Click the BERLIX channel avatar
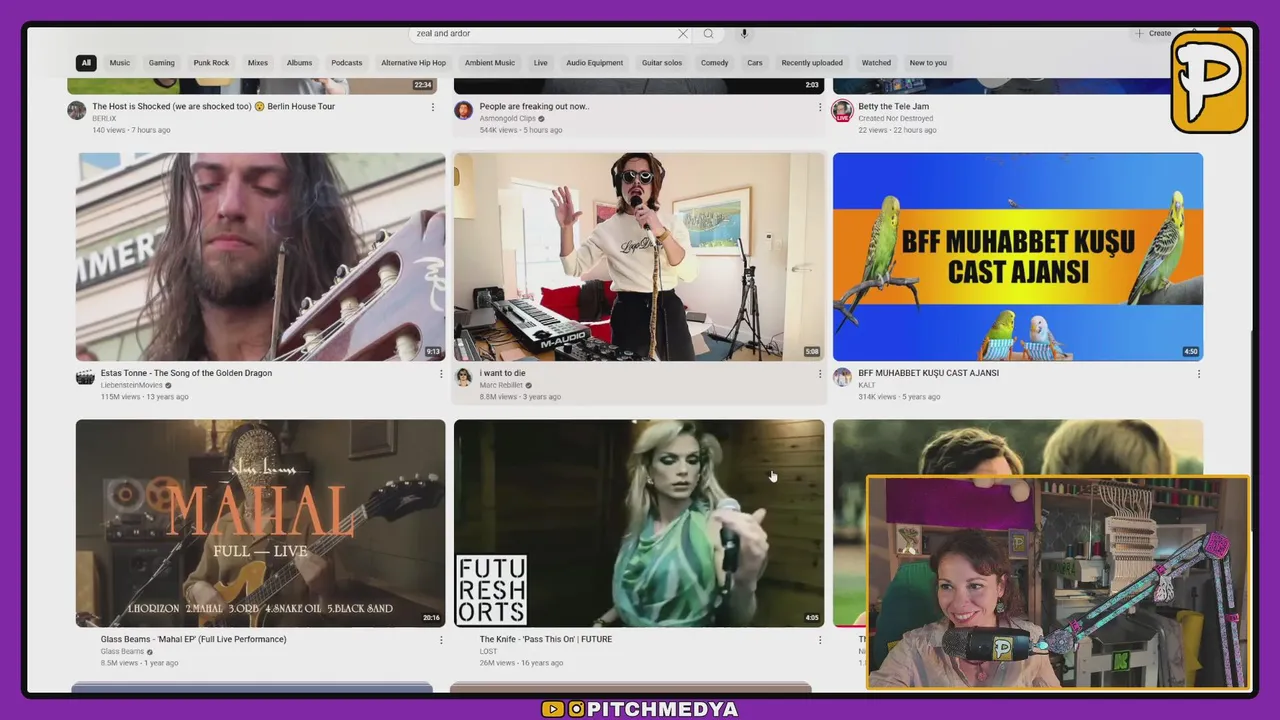The image size is (1280, 720). 76,110
